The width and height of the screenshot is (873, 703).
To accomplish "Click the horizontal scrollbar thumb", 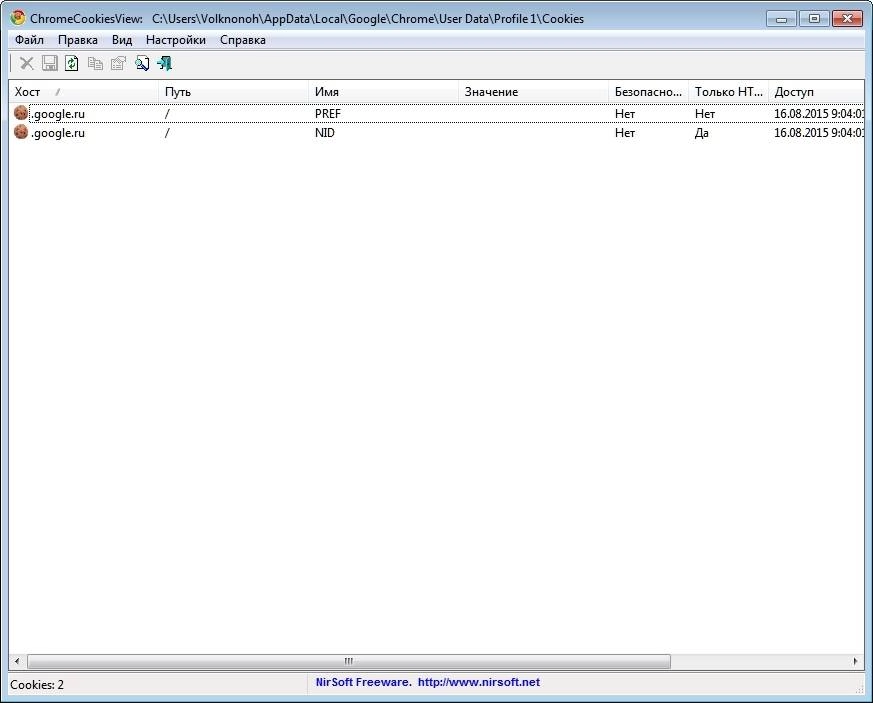I will point(349,661).
